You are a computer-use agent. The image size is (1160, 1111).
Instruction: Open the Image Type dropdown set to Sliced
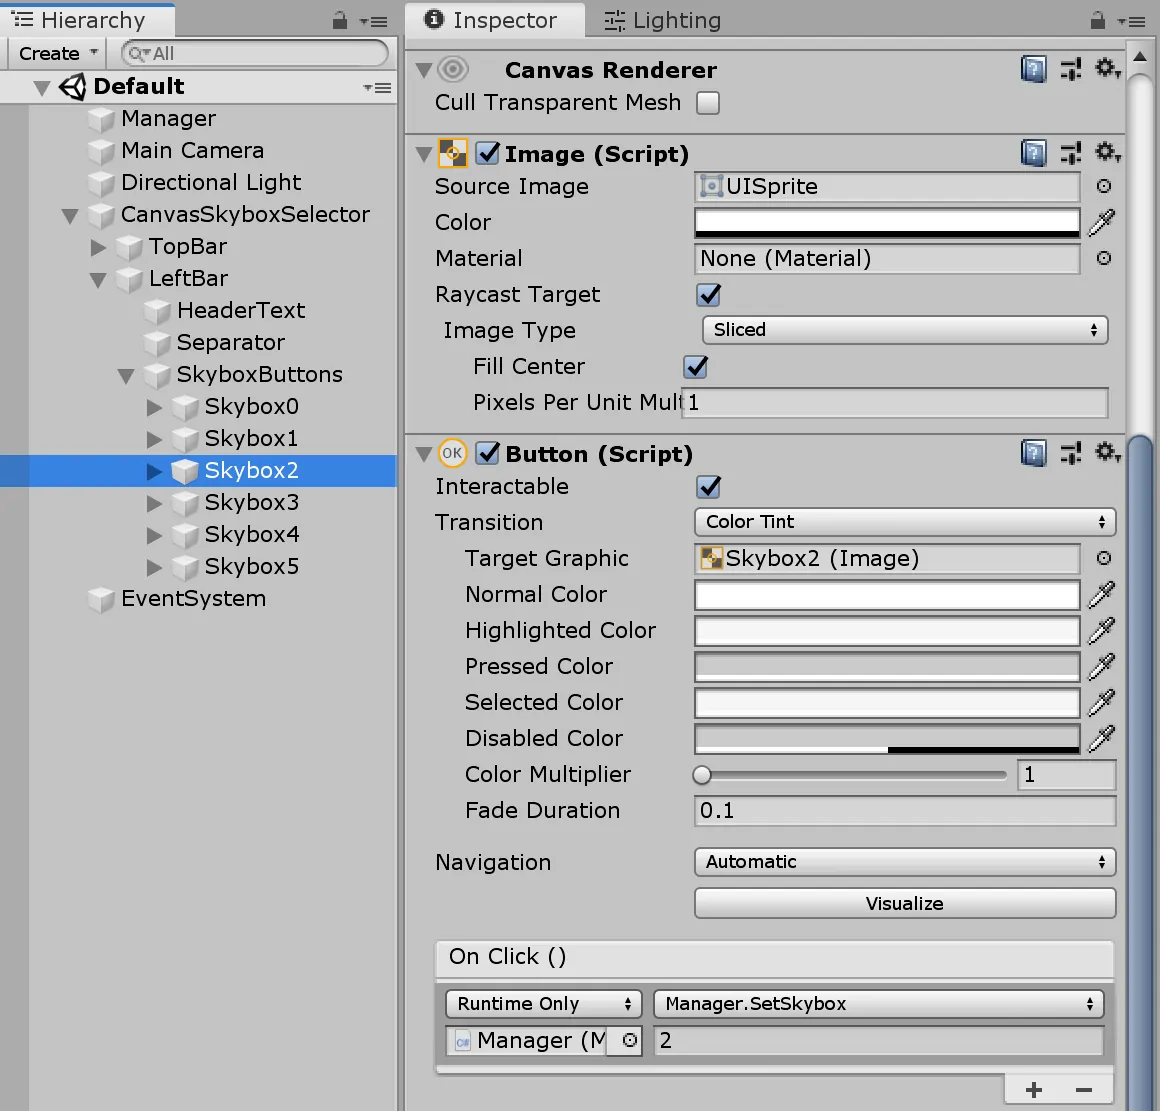pyautogui.click(x=905, y=330)
